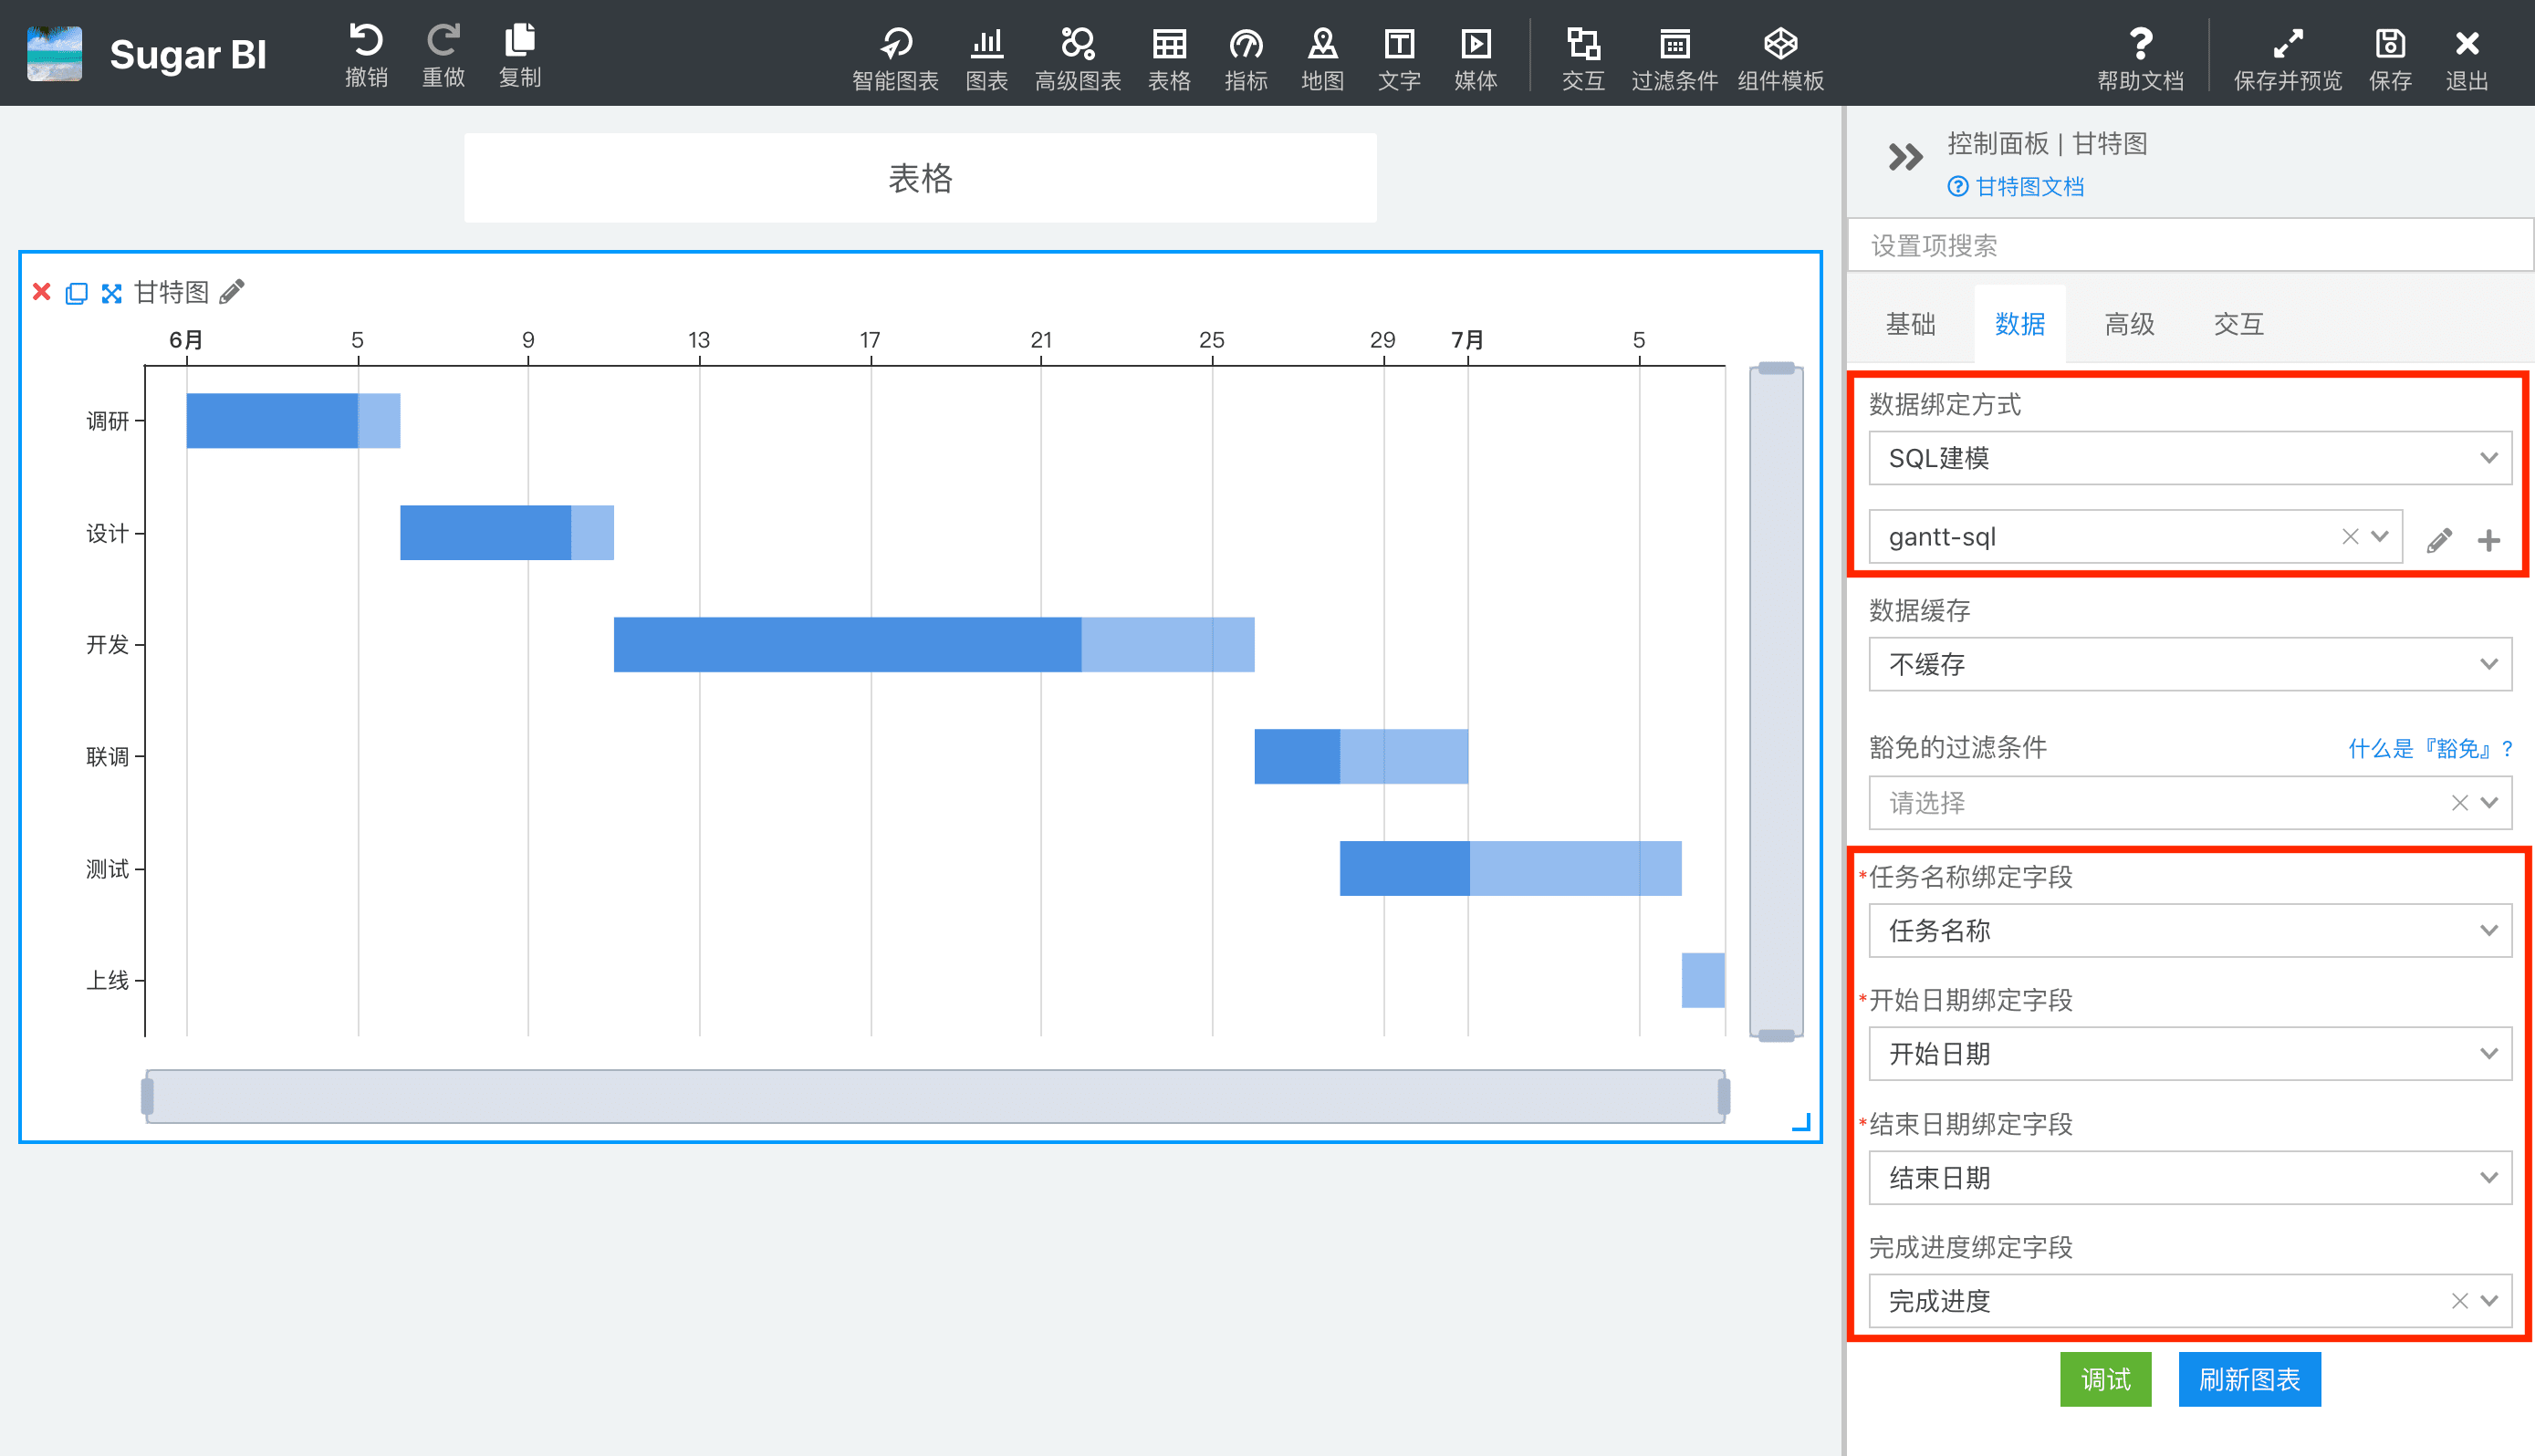Click the 表格 title text component
This screenshot has width=2535, height=1456.
point(920,178)
